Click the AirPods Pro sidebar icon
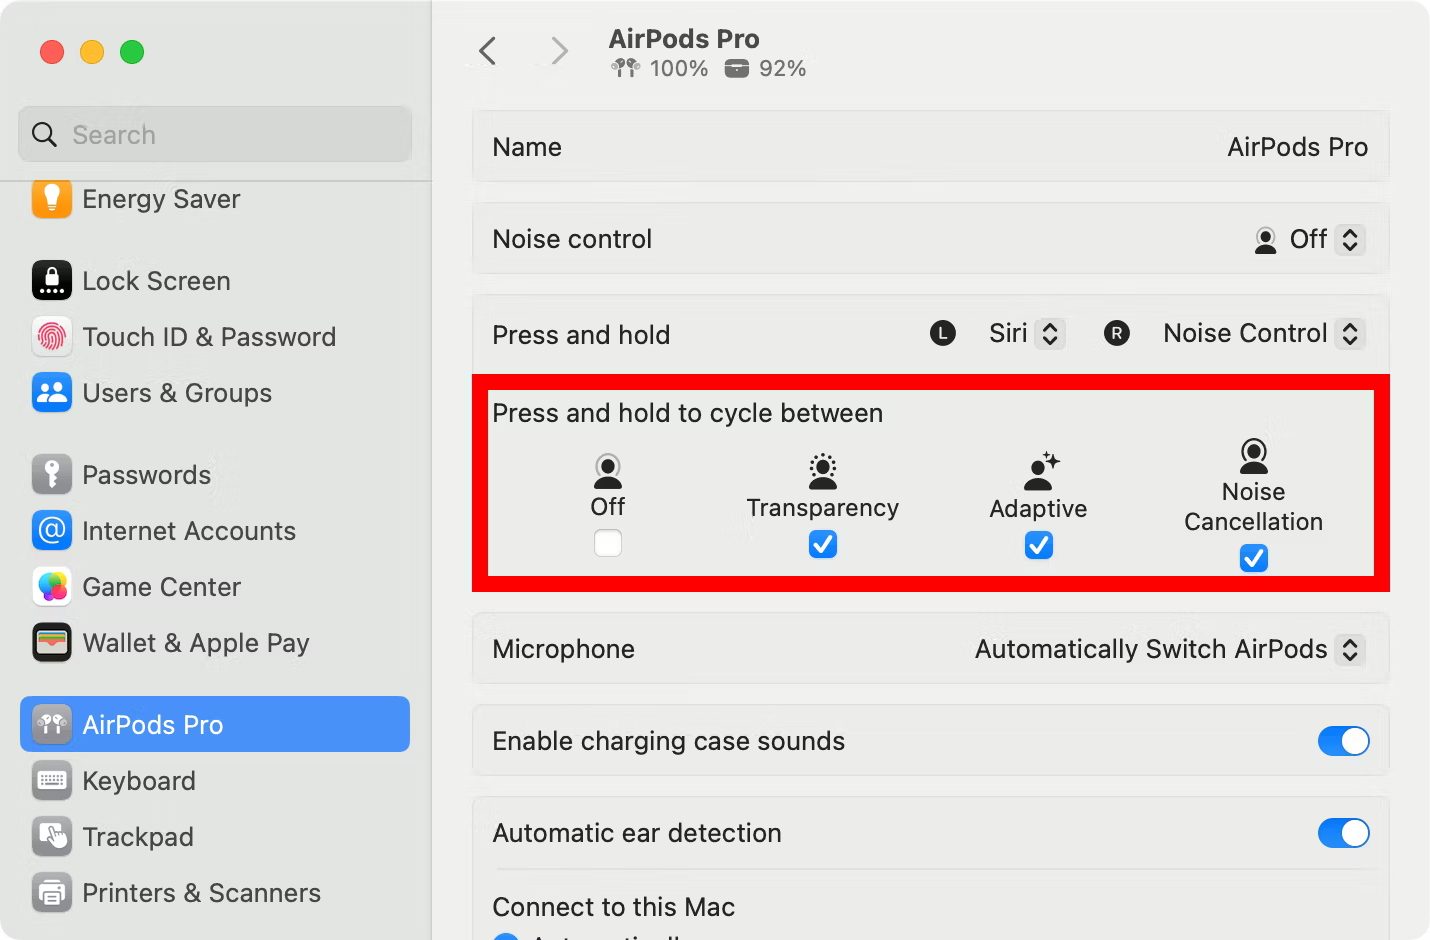Viewport: 1430px width, 940px height. tap(51, 724)
